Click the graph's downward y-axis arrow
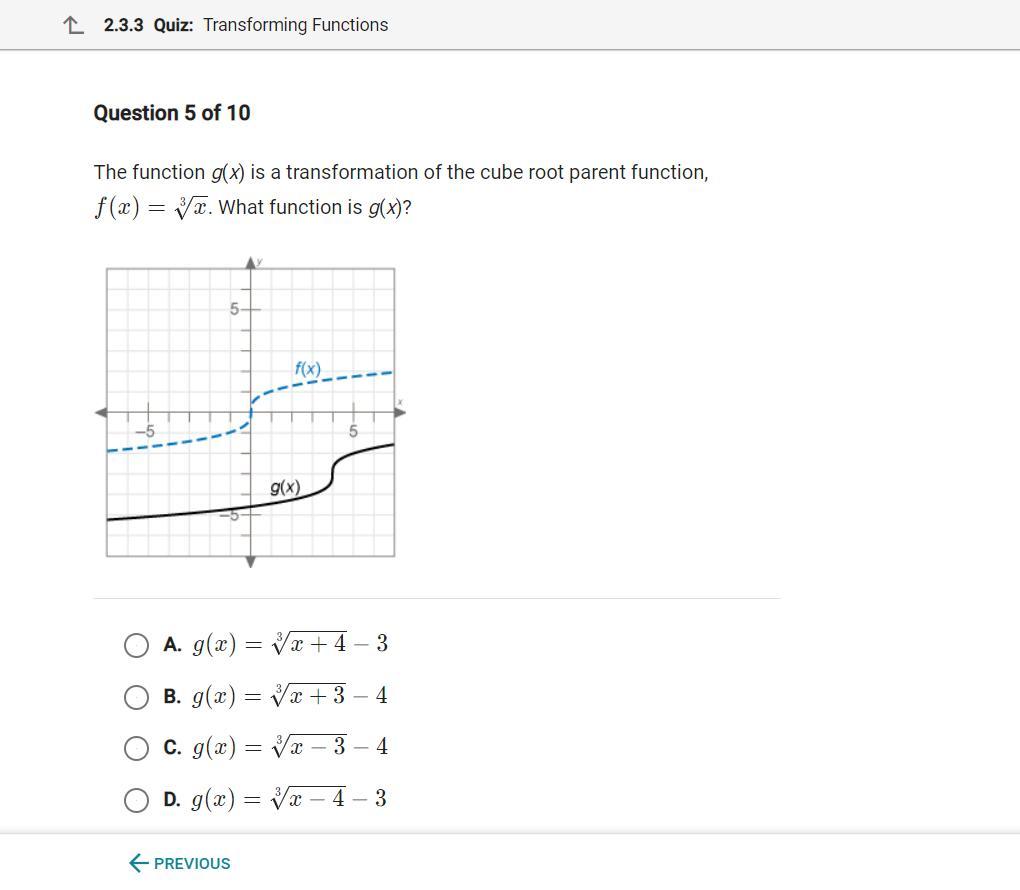The height and width of the screenshot is (890, 1020). (250, 562)
